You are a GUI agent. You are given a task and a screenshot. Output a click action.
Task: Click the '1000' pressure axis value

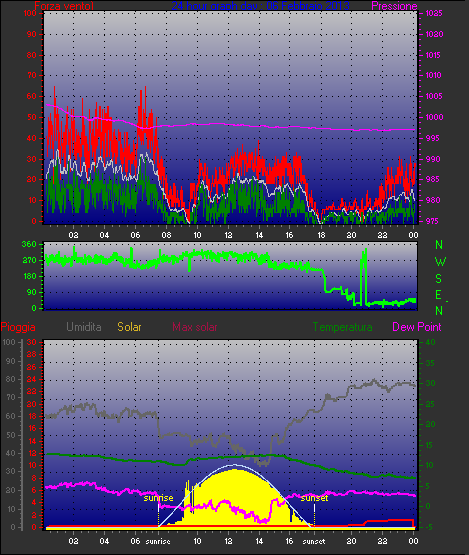click(434, 117)
